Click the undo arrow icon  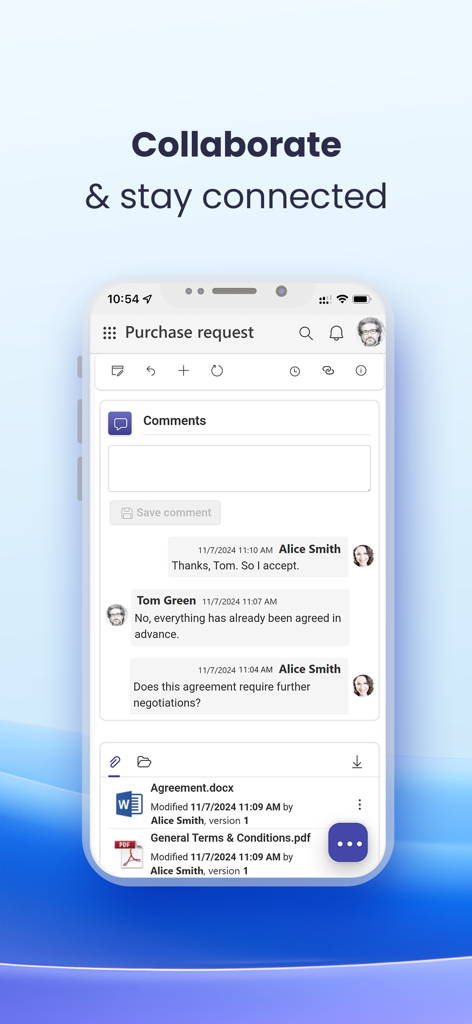[x=151, y=371]
